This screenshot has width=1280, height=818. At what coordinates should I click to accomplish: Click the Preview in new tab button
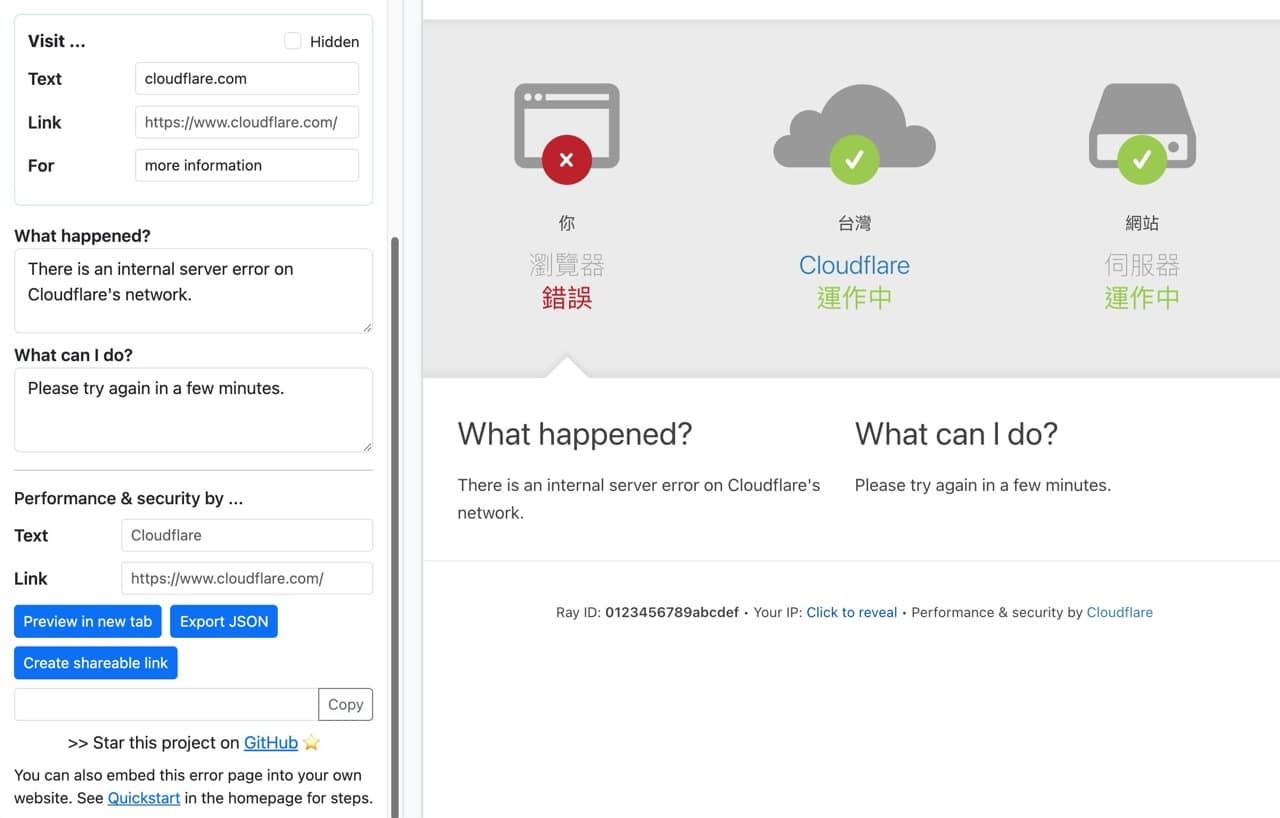tap(87, 621)
